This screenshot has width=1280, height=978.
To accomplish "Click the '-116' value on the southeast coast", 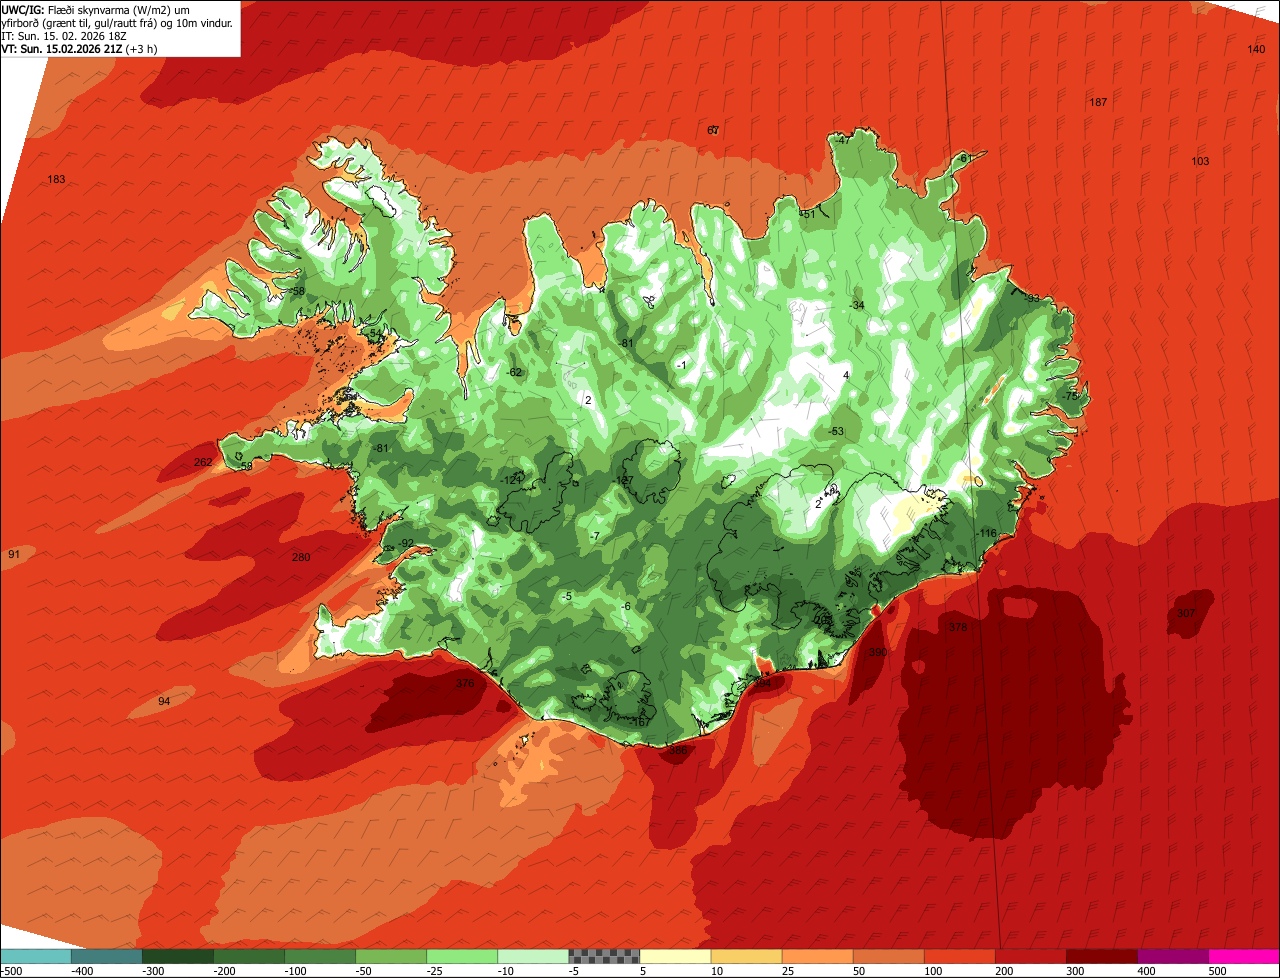I will (986, 533).
